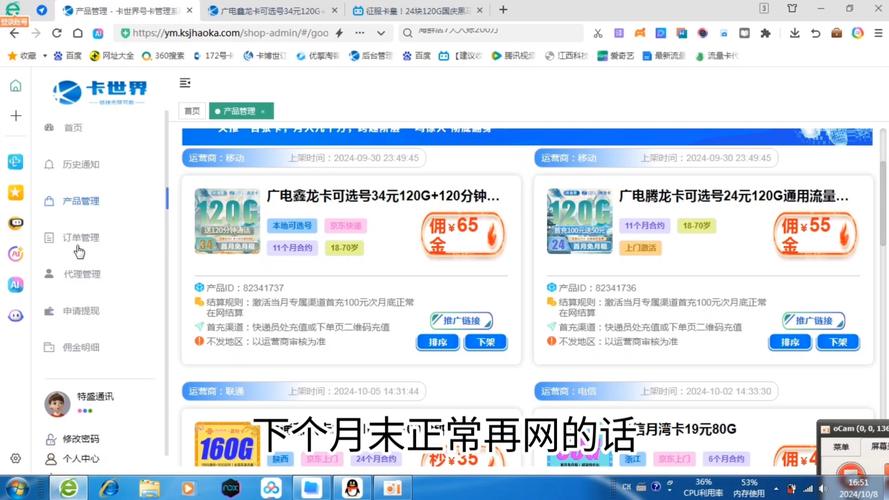889x500 pixels.
Task: Open the browser extensions puzzle icon
Action: [x=765, y=33]
